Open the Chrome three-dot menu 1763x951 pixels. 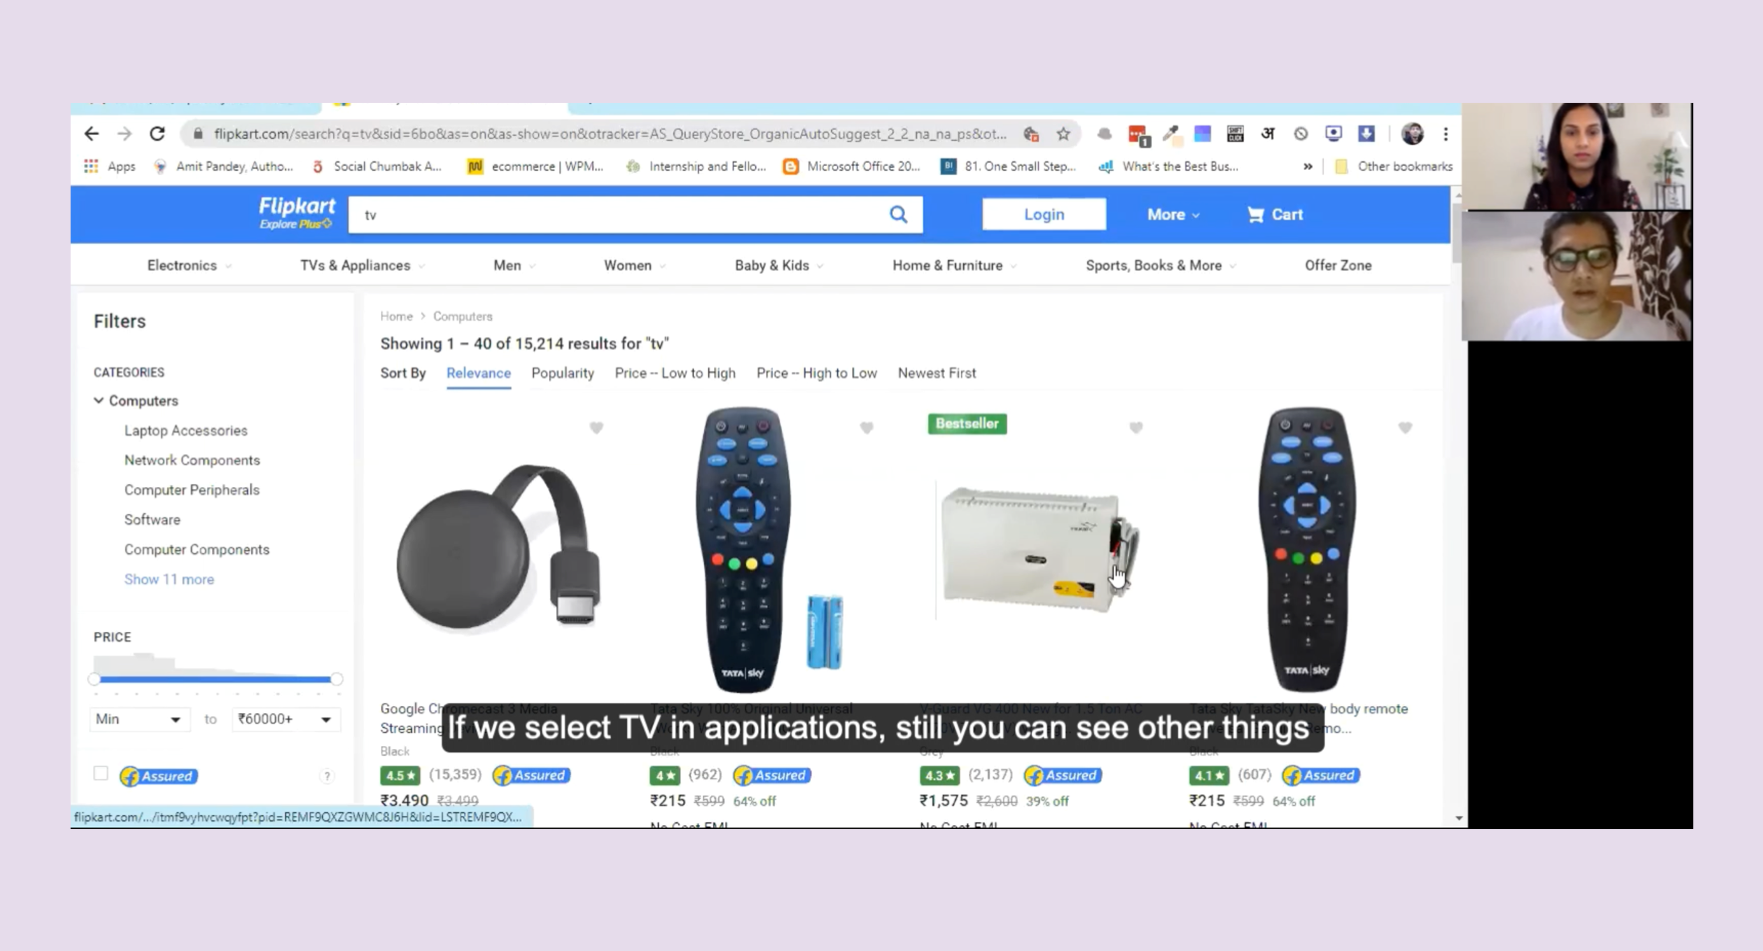click(1445, 133)
